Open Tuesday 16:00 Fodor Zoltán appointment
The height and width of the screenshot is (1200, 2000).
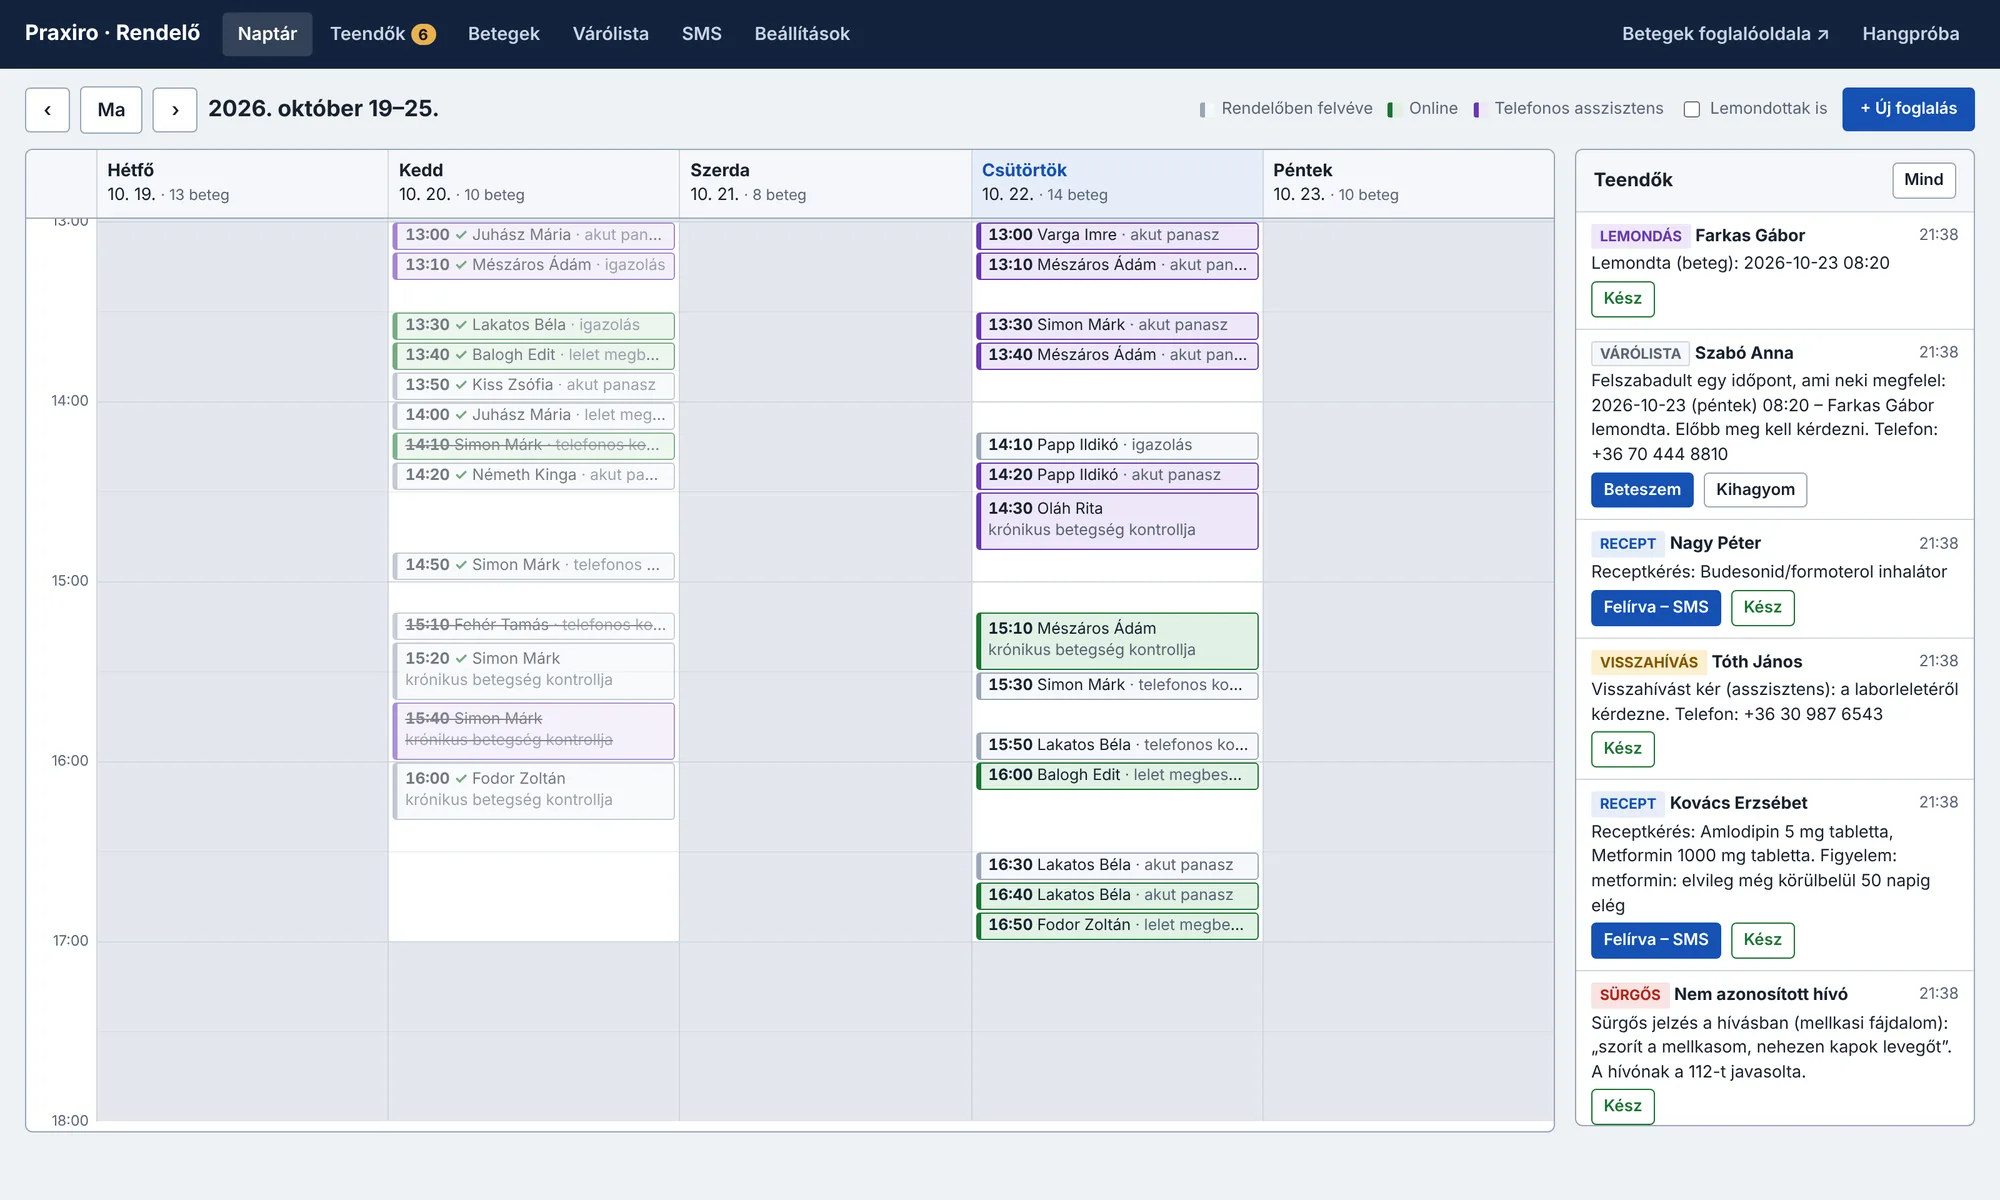point(534,790)
